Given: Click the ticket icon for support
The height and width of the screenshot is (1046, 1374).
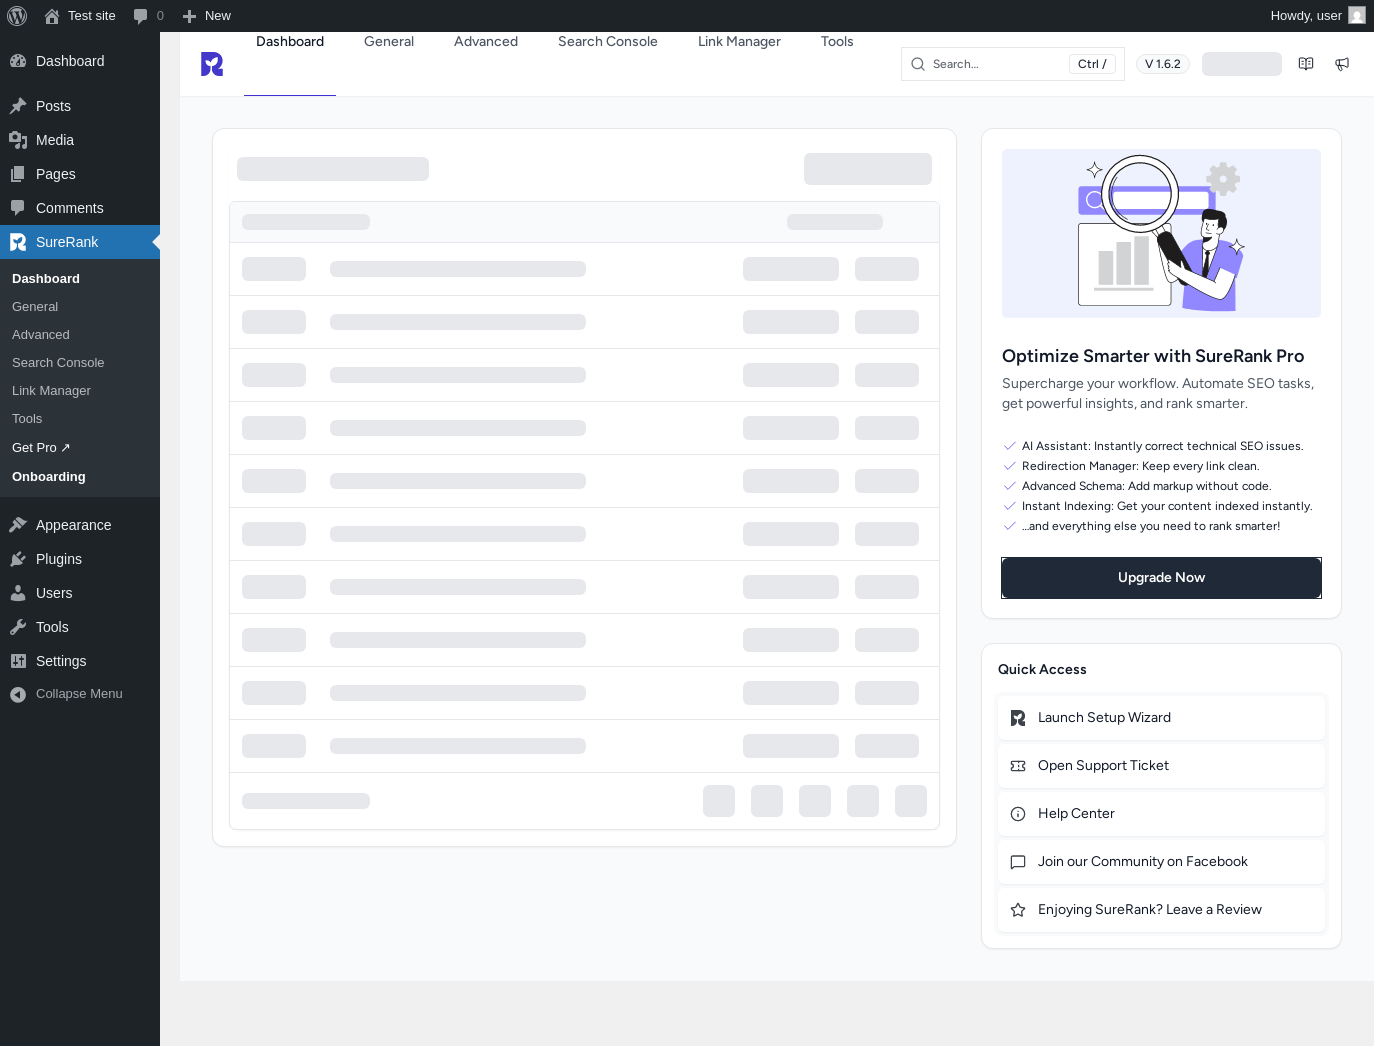Looking at the screenshot, I should tap(1018, 766).
